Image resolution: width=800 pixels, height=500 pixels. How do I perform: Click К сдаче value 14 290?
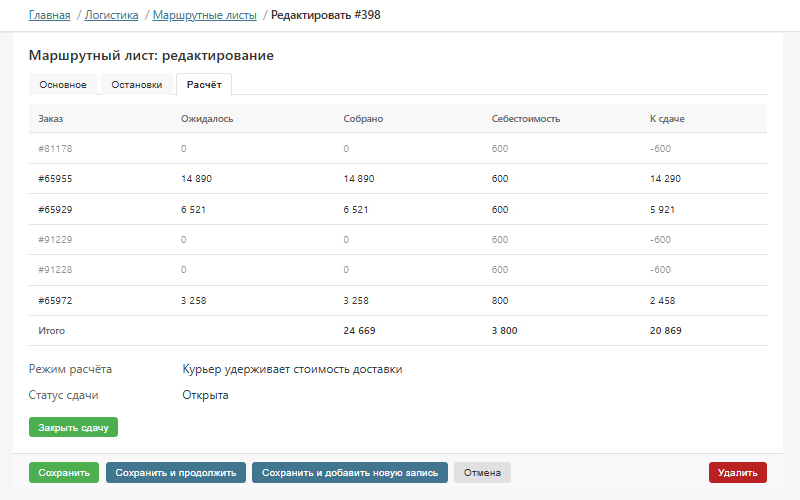pos(665,179)
